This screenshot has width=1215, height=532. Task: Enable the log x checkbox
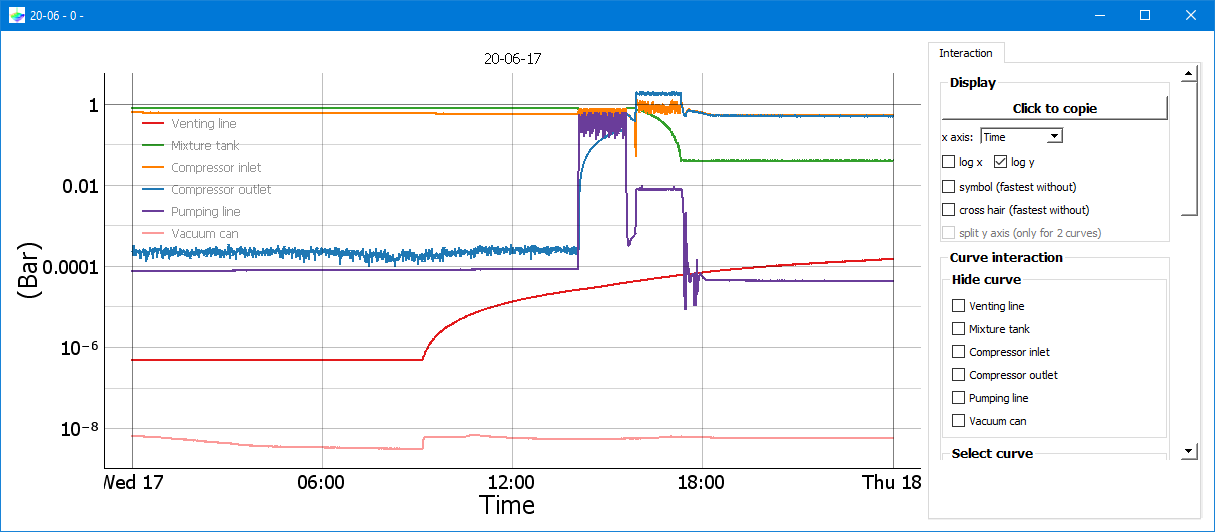(x=949, y=162)
